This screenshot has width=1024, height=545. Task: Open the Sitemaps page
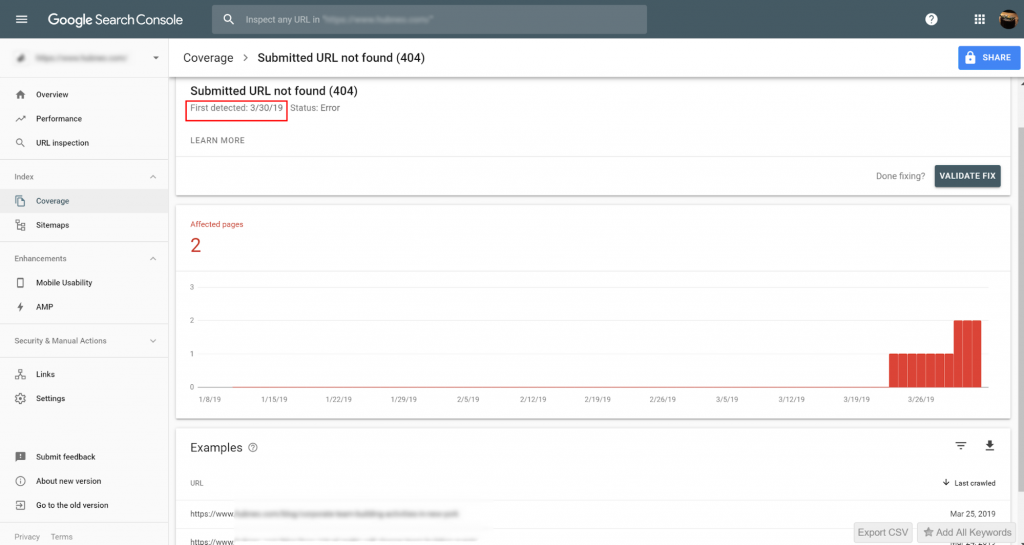(x=52, y=225)
